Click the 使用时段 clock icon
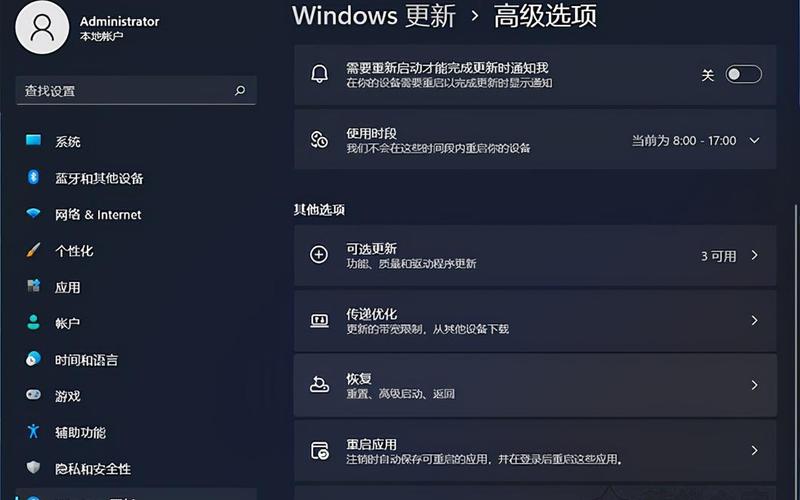 point(319,140)
